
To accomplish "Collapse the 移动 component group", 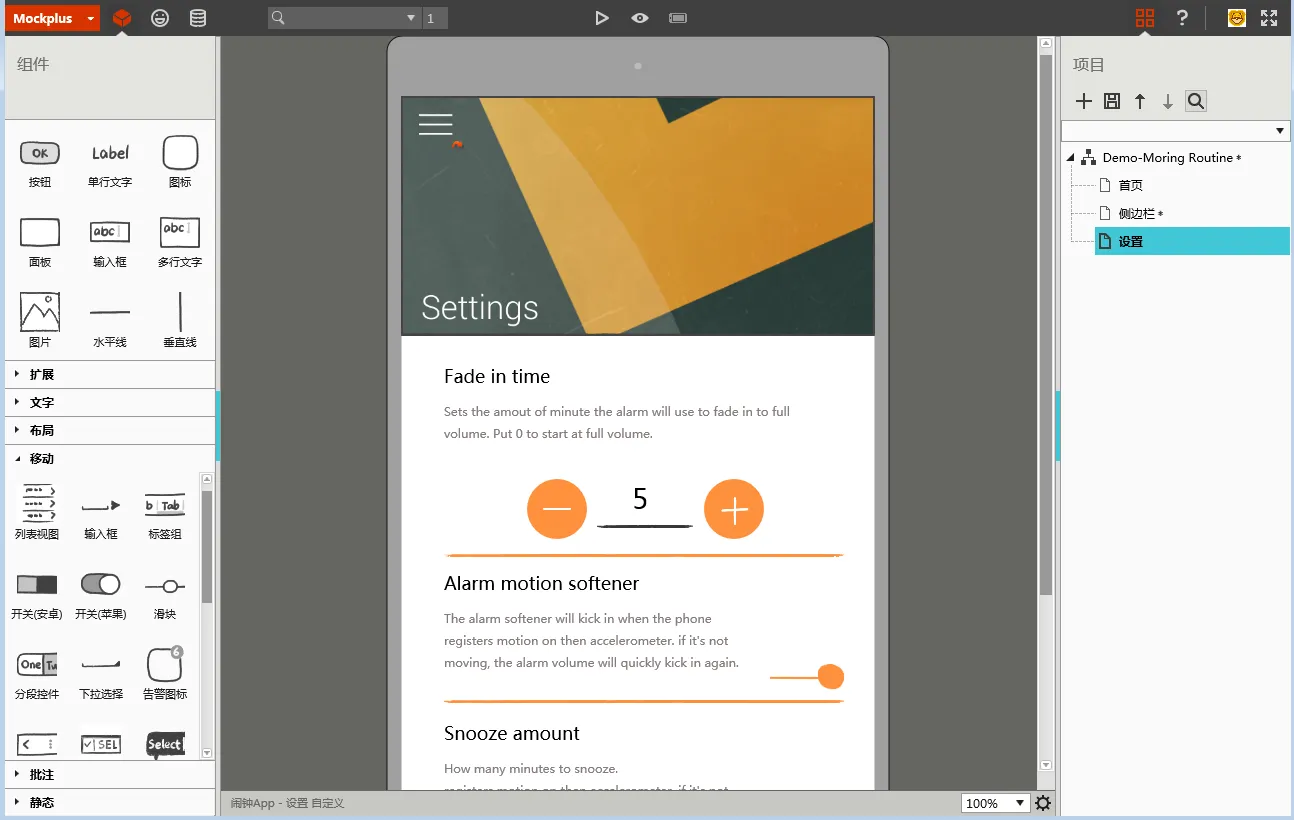I will tap(110, 459).
